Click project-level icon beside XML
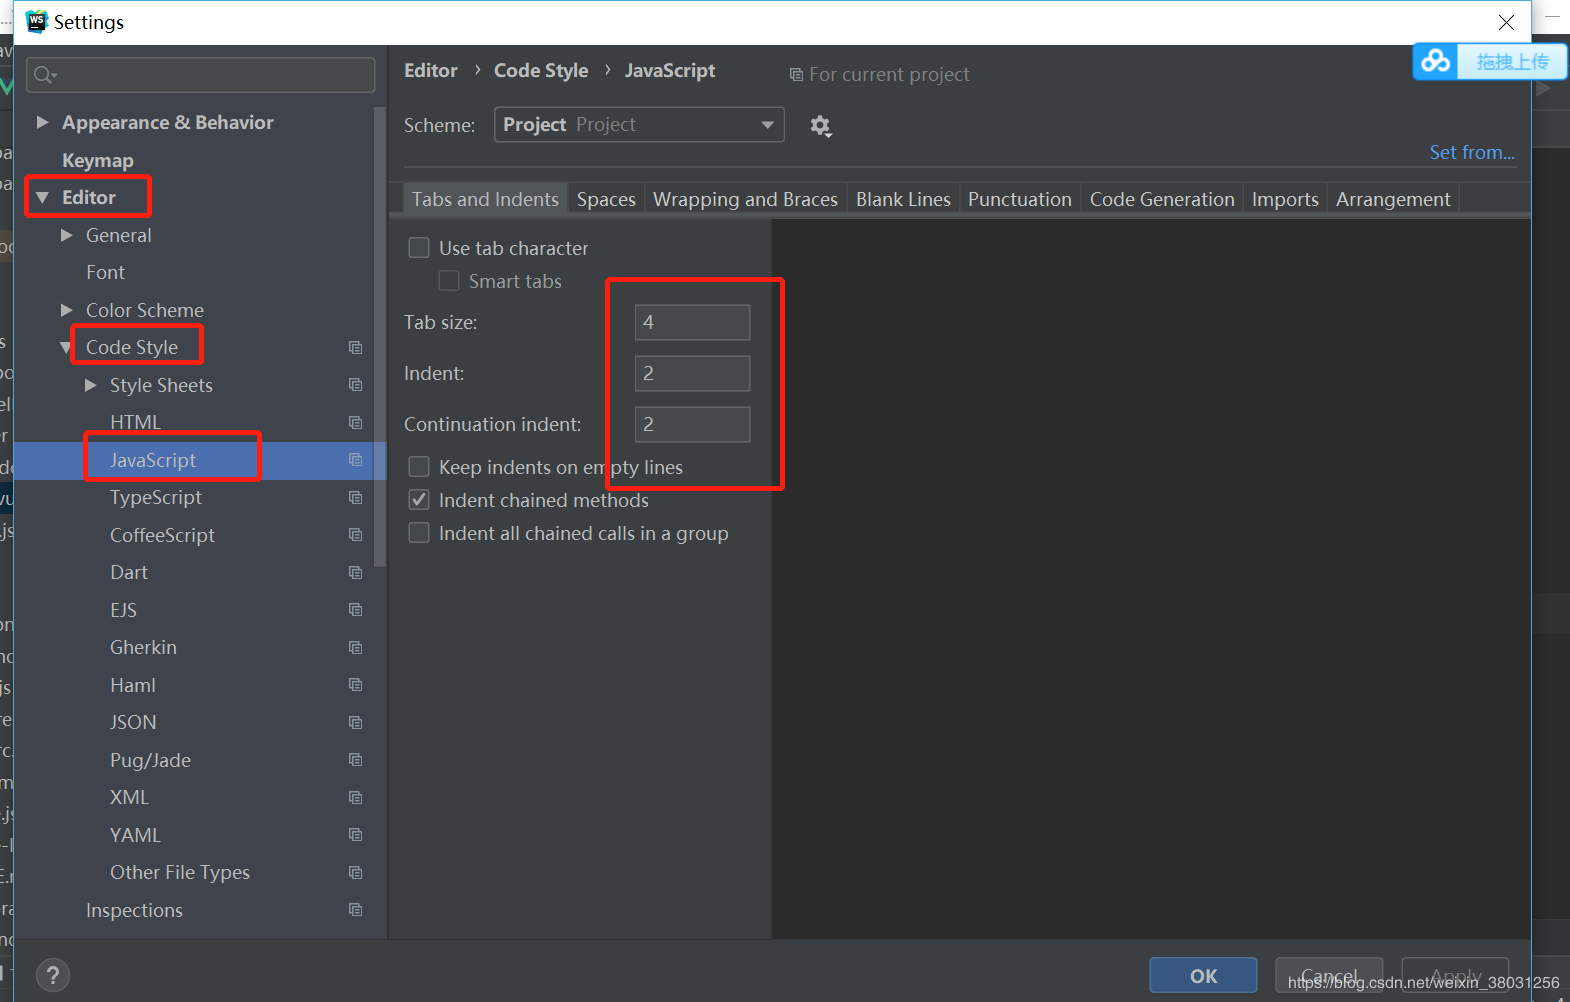Screen dimensions: 1570x1002 (355, 797)
